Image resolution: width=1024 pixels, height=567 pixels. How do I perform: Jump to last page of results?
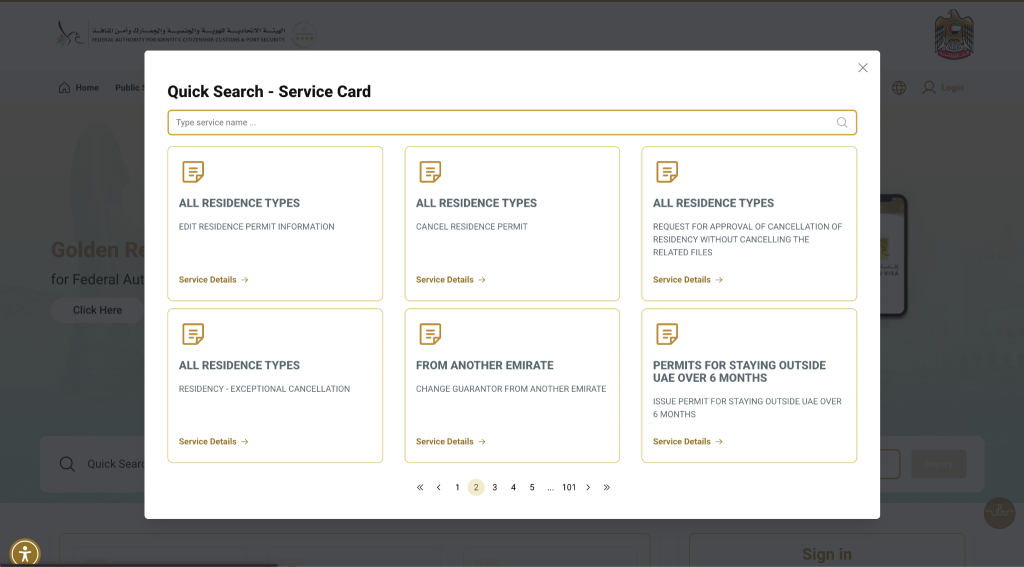click(607, 487)
